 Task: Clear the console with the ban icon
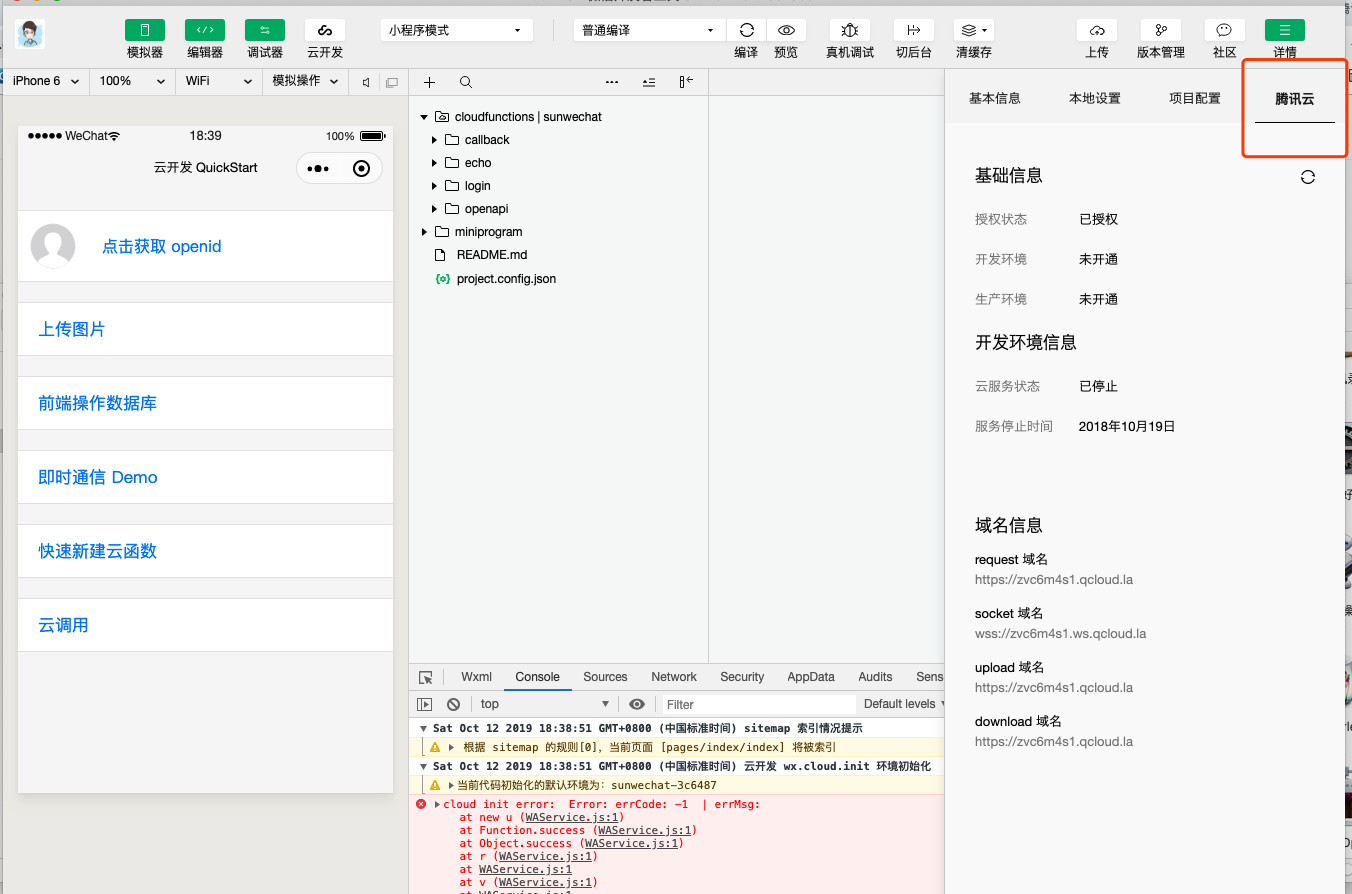coord(453,704)
